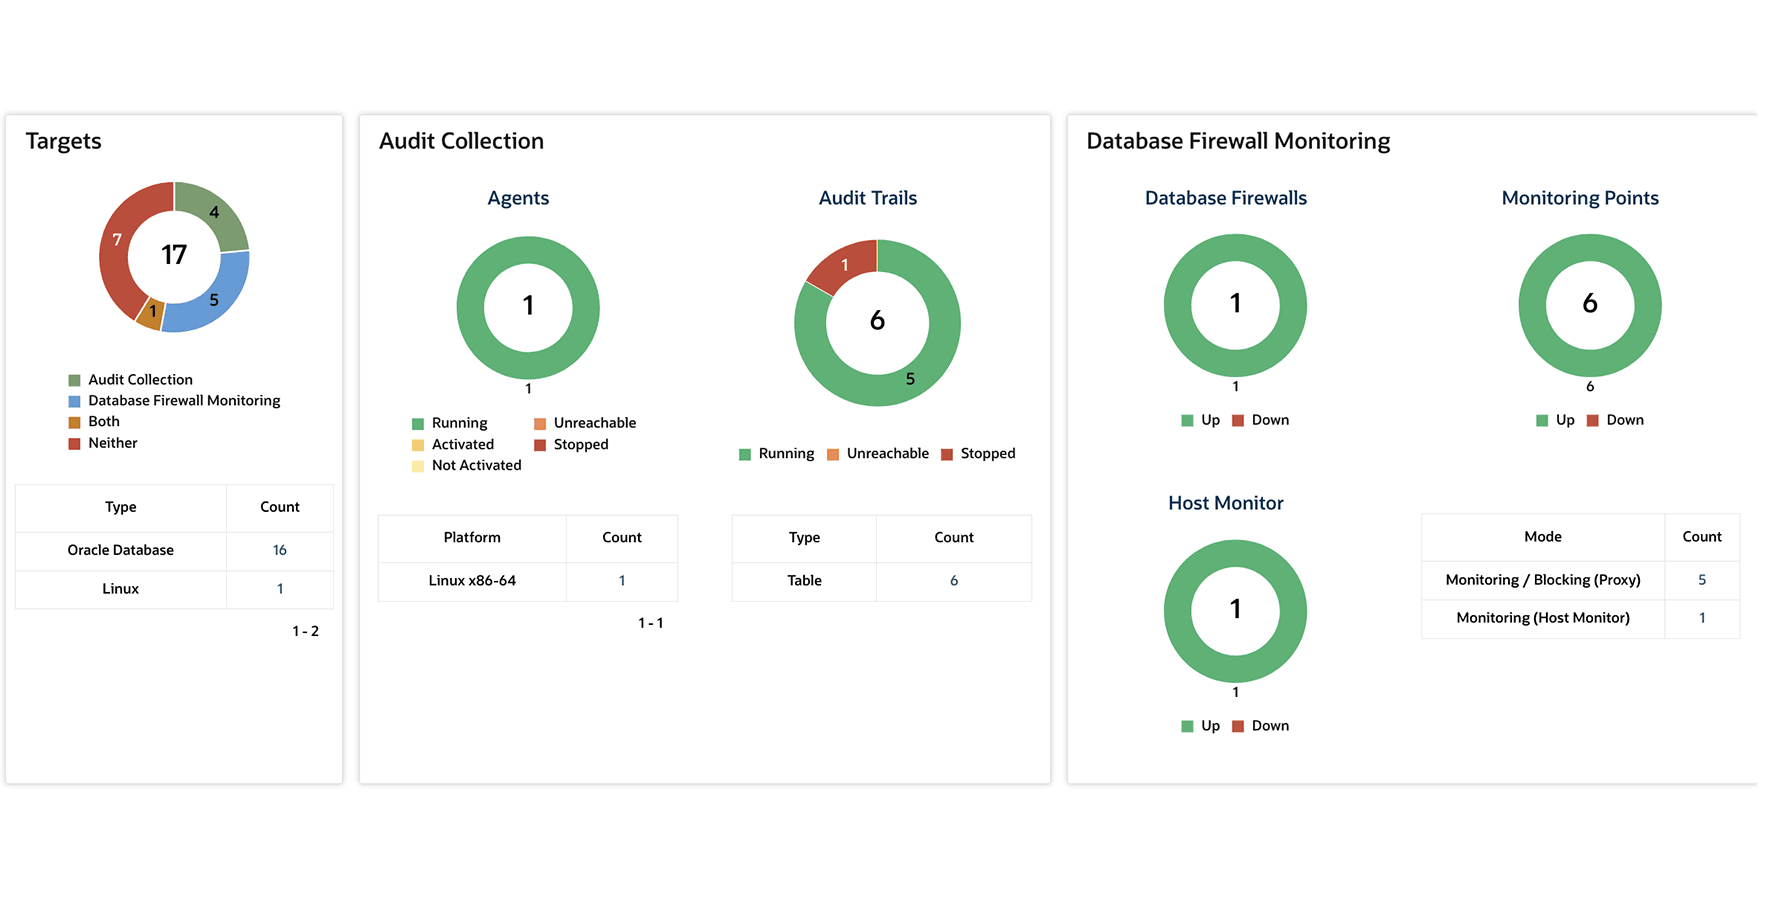Image resolution: width=1776 pixels, height=900 pixels.
Task: Click the center of the Targets donut showing 17
Action: (174, 256)
